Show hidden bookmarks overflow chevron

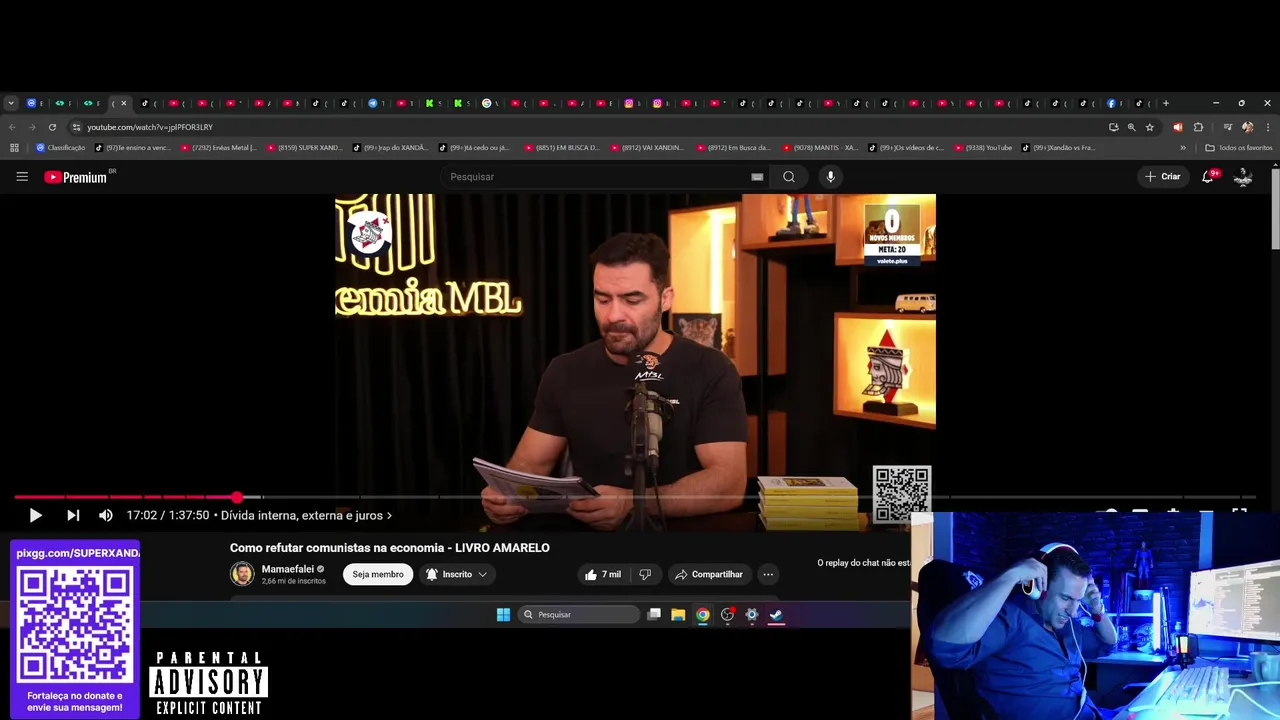tap(1183, 148)
